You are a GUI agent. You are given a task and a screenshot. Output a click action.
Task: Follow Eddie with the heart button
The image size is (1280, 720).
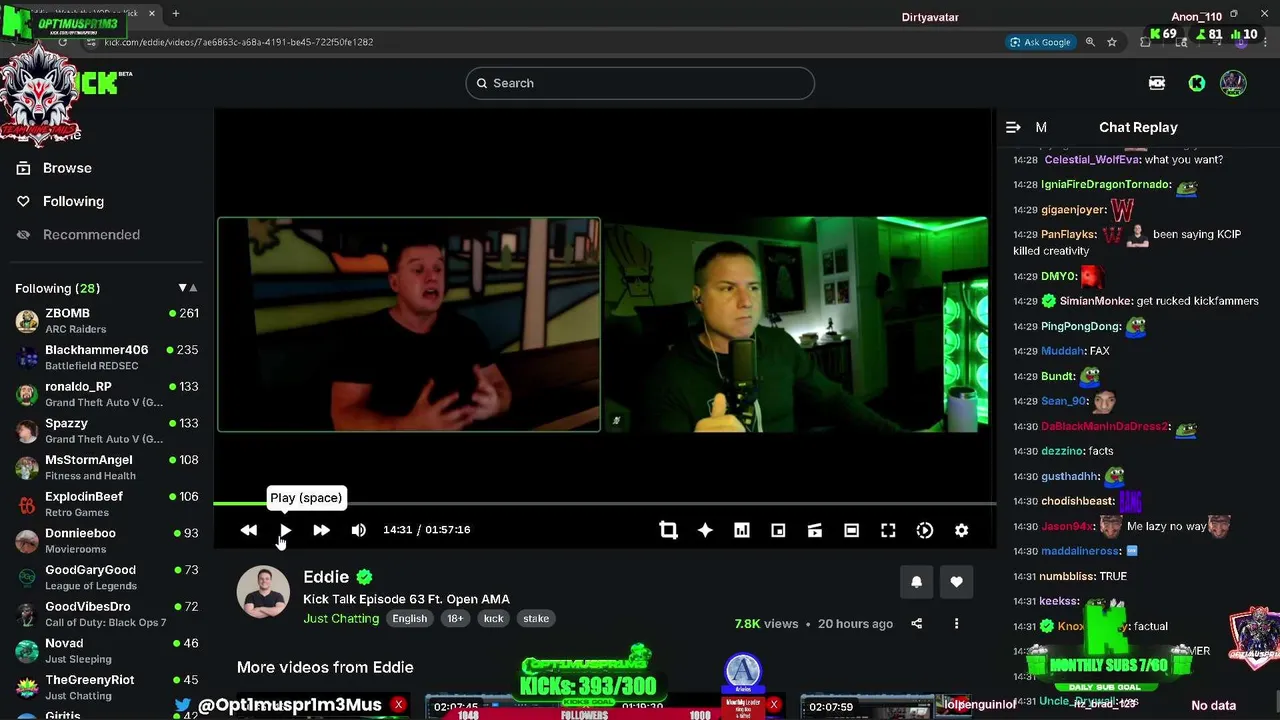click(956, 582)
